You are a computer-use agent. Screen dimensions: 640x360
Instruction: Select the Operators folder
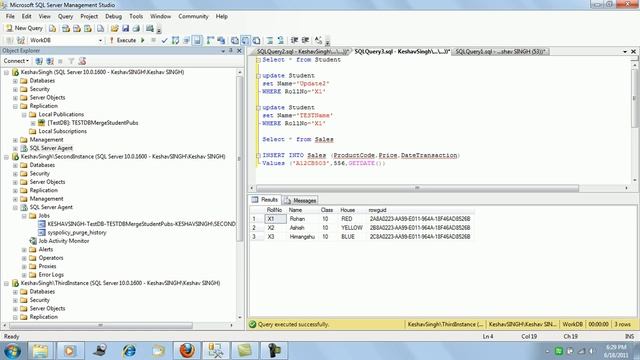(x=51, y=258)
